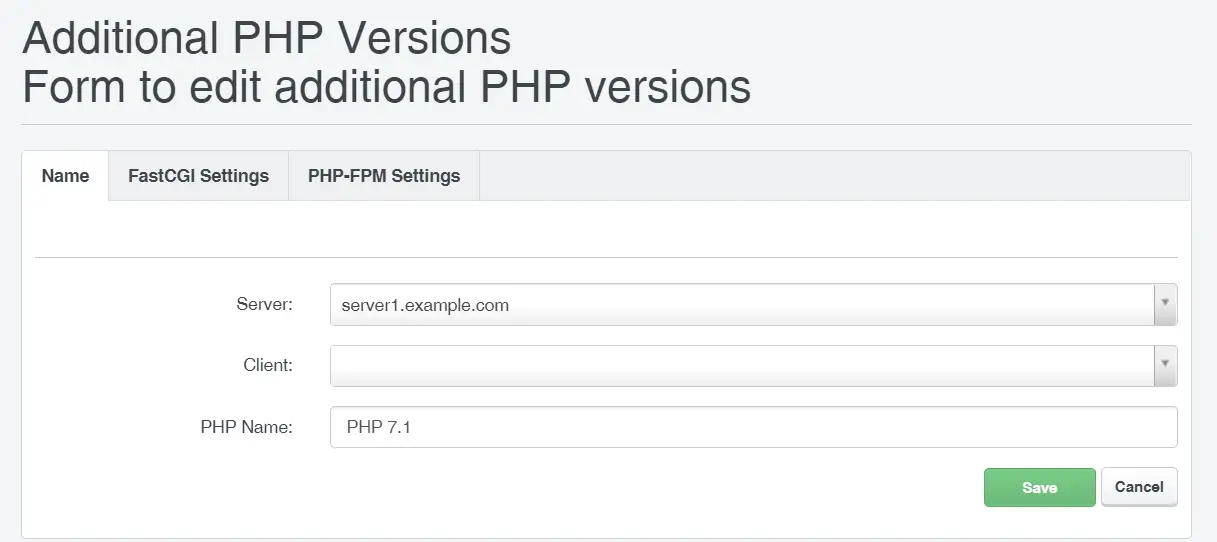This screenshot has height=542, width=1217.
Task: Click the "Additional PHP Versions" heading
Action: click(266, 39)
